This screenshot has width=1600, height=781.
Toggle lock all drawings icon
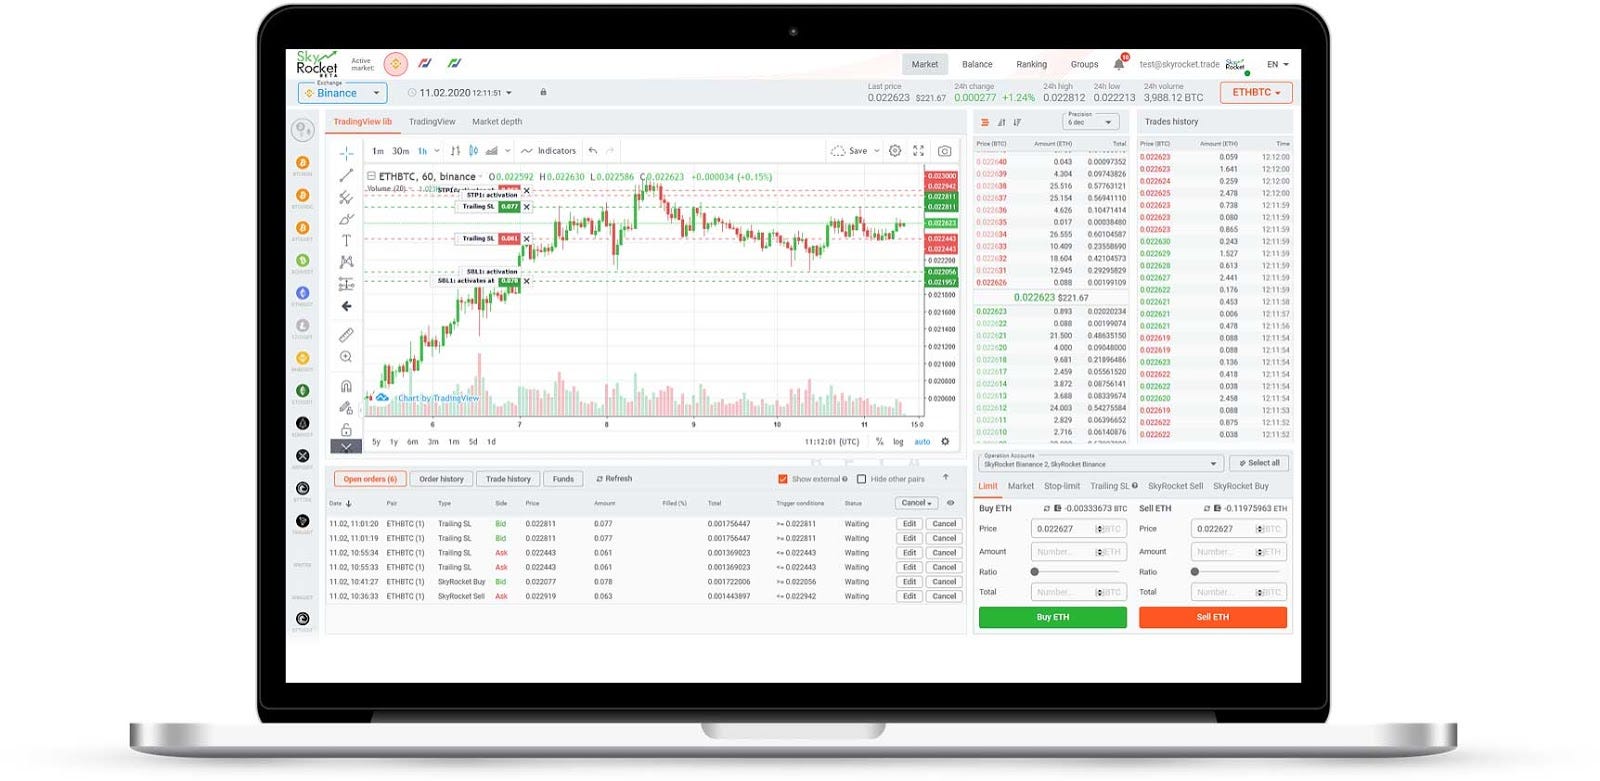346,429
